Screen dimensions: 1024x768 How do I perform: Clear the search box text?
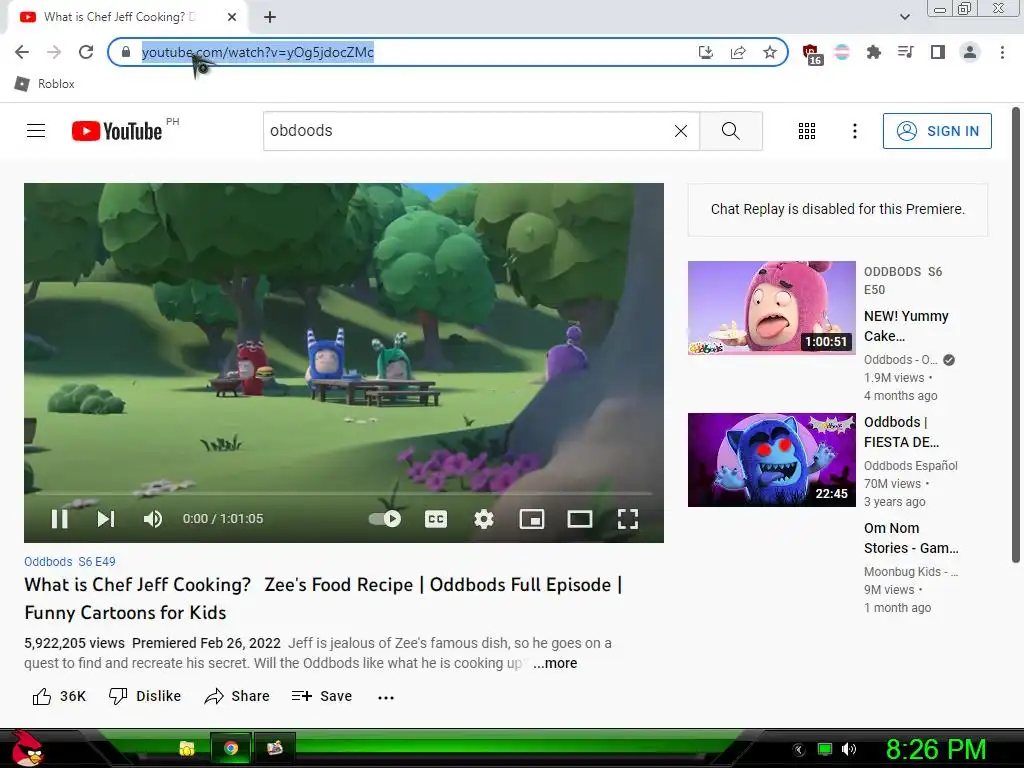click(x=680, y=131)
